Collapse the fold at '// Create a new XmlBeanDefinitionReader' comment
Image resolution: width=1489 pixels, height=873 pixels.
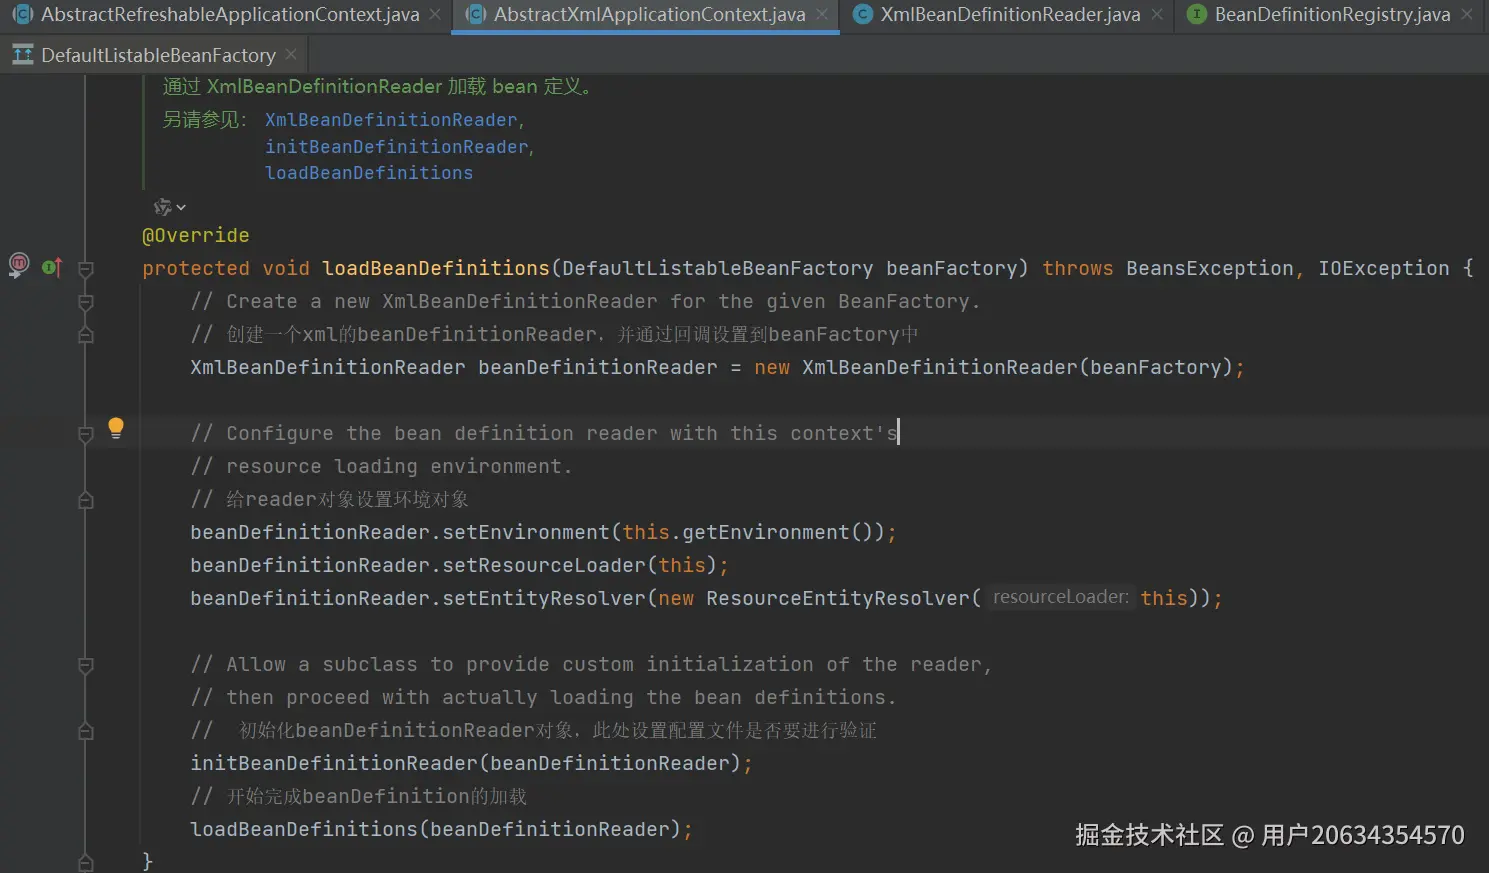[x=86, y=302]
